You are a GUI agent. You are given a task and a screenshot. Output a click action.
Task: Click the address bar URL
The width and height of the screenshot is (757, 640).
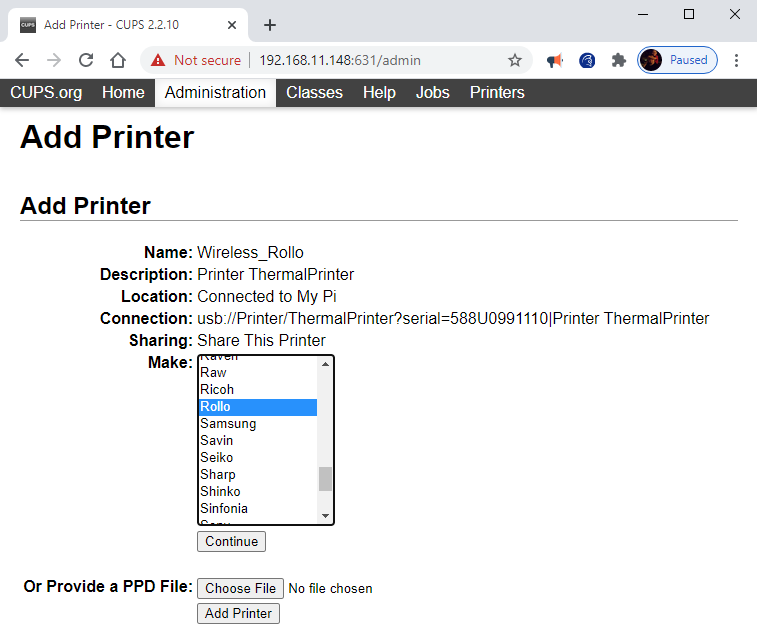pyautogui.click(x=340, y=60)
